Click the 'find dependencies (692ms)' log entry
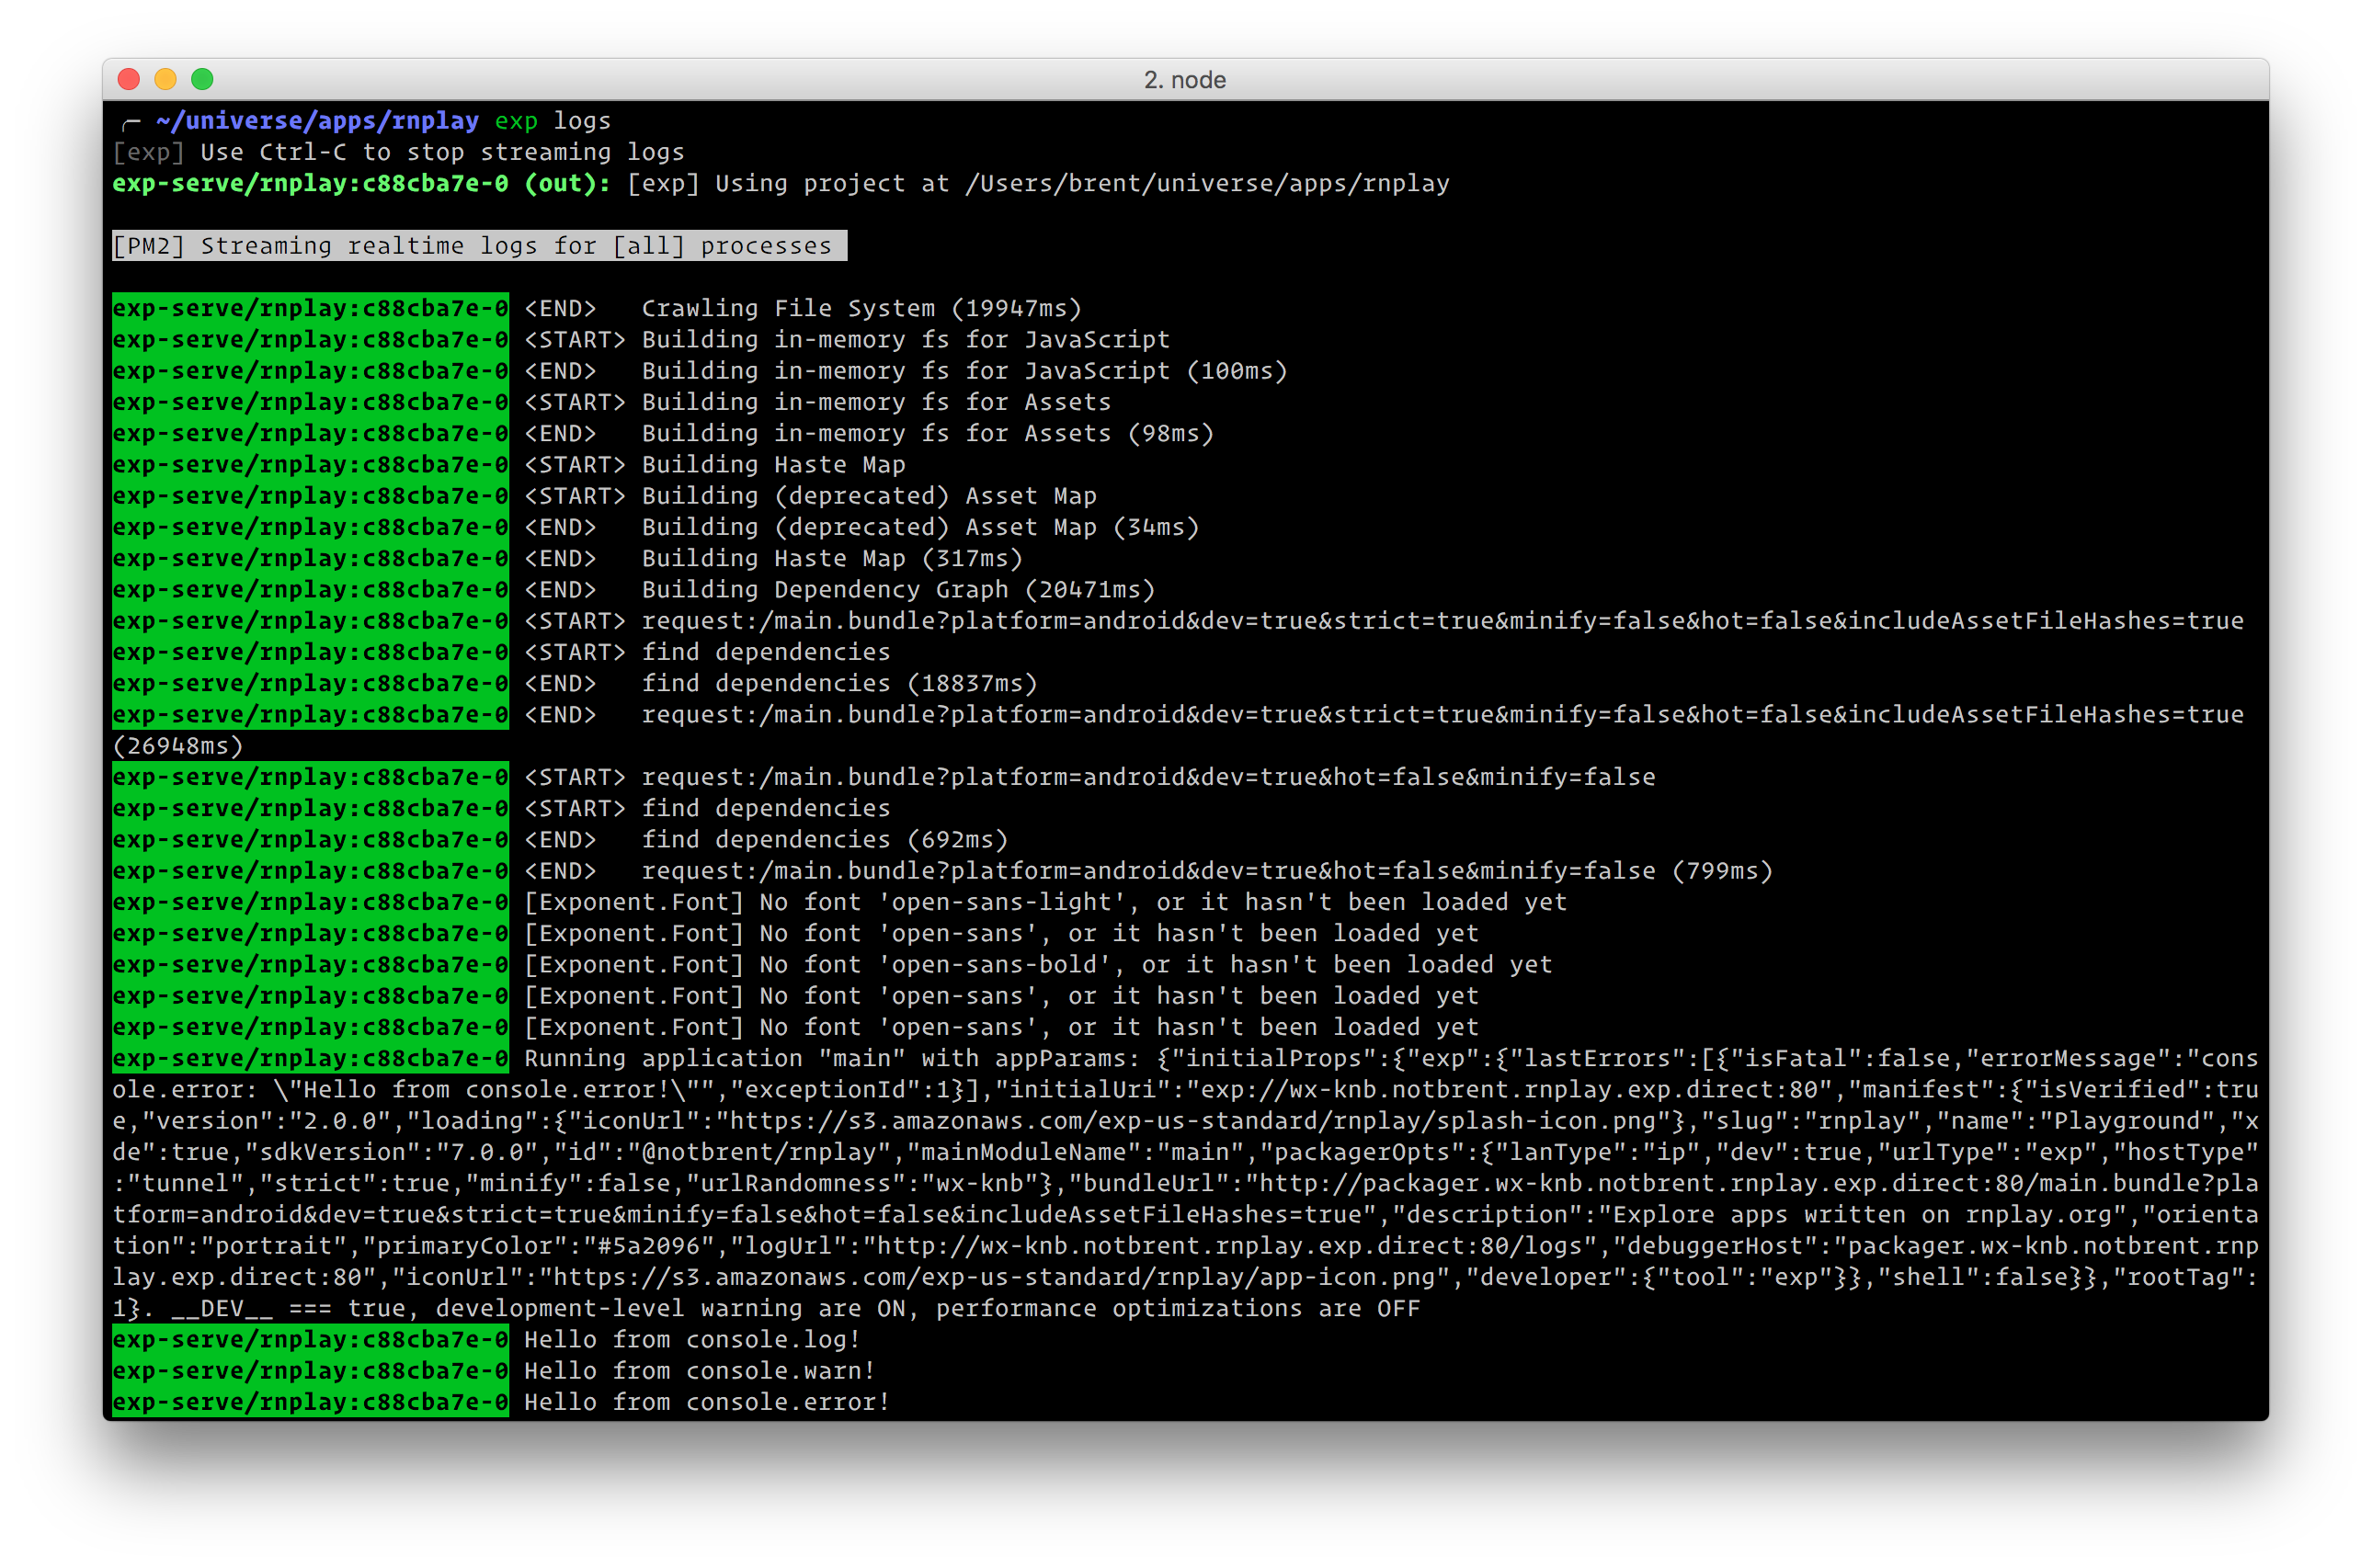Screen dimensions: 2372x1568 [824, 840]
